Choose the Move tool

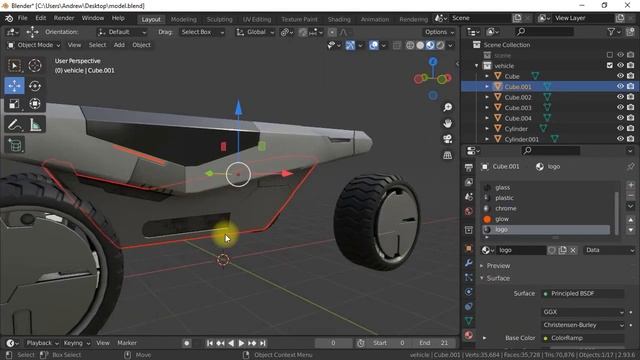[x=14, y=86]
